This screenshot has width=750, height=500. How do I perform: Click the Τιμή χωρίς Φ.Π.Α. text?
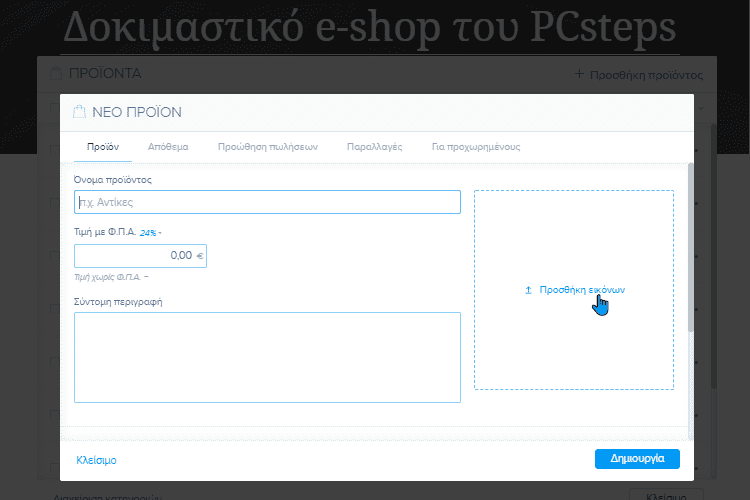tap(108, 277)
